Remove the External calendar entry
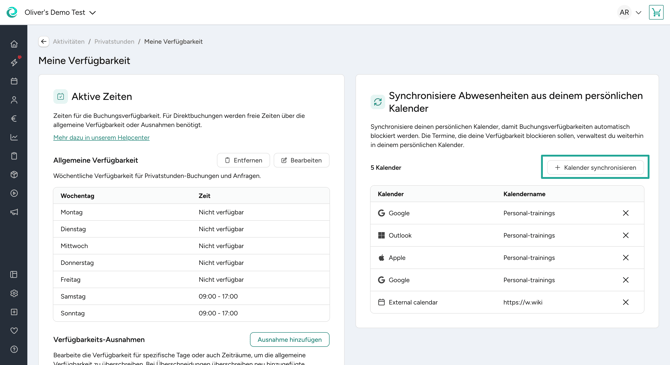The height and width of the screenshot is (365, 670). coord(626,302)
